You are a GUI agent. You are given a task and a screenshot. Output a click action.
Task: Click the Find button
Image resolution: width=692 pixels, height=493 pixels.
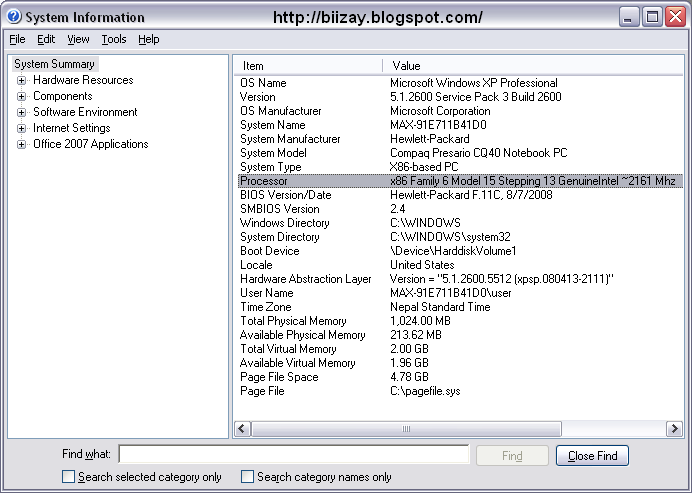(512, 455)
